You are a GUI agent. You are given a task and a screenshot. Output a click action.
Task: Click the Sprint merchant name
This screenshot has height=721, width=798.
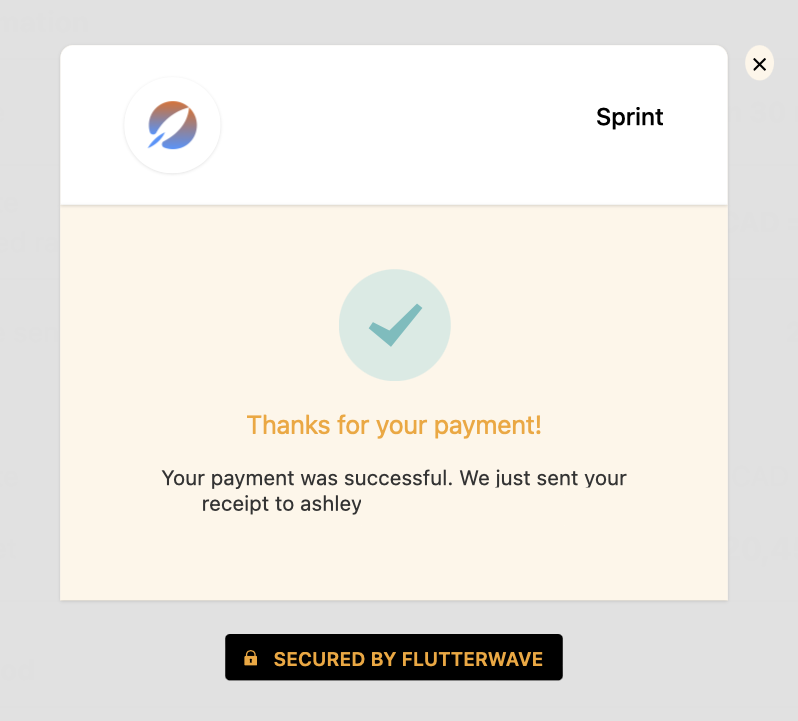click(x=629, y=117)
